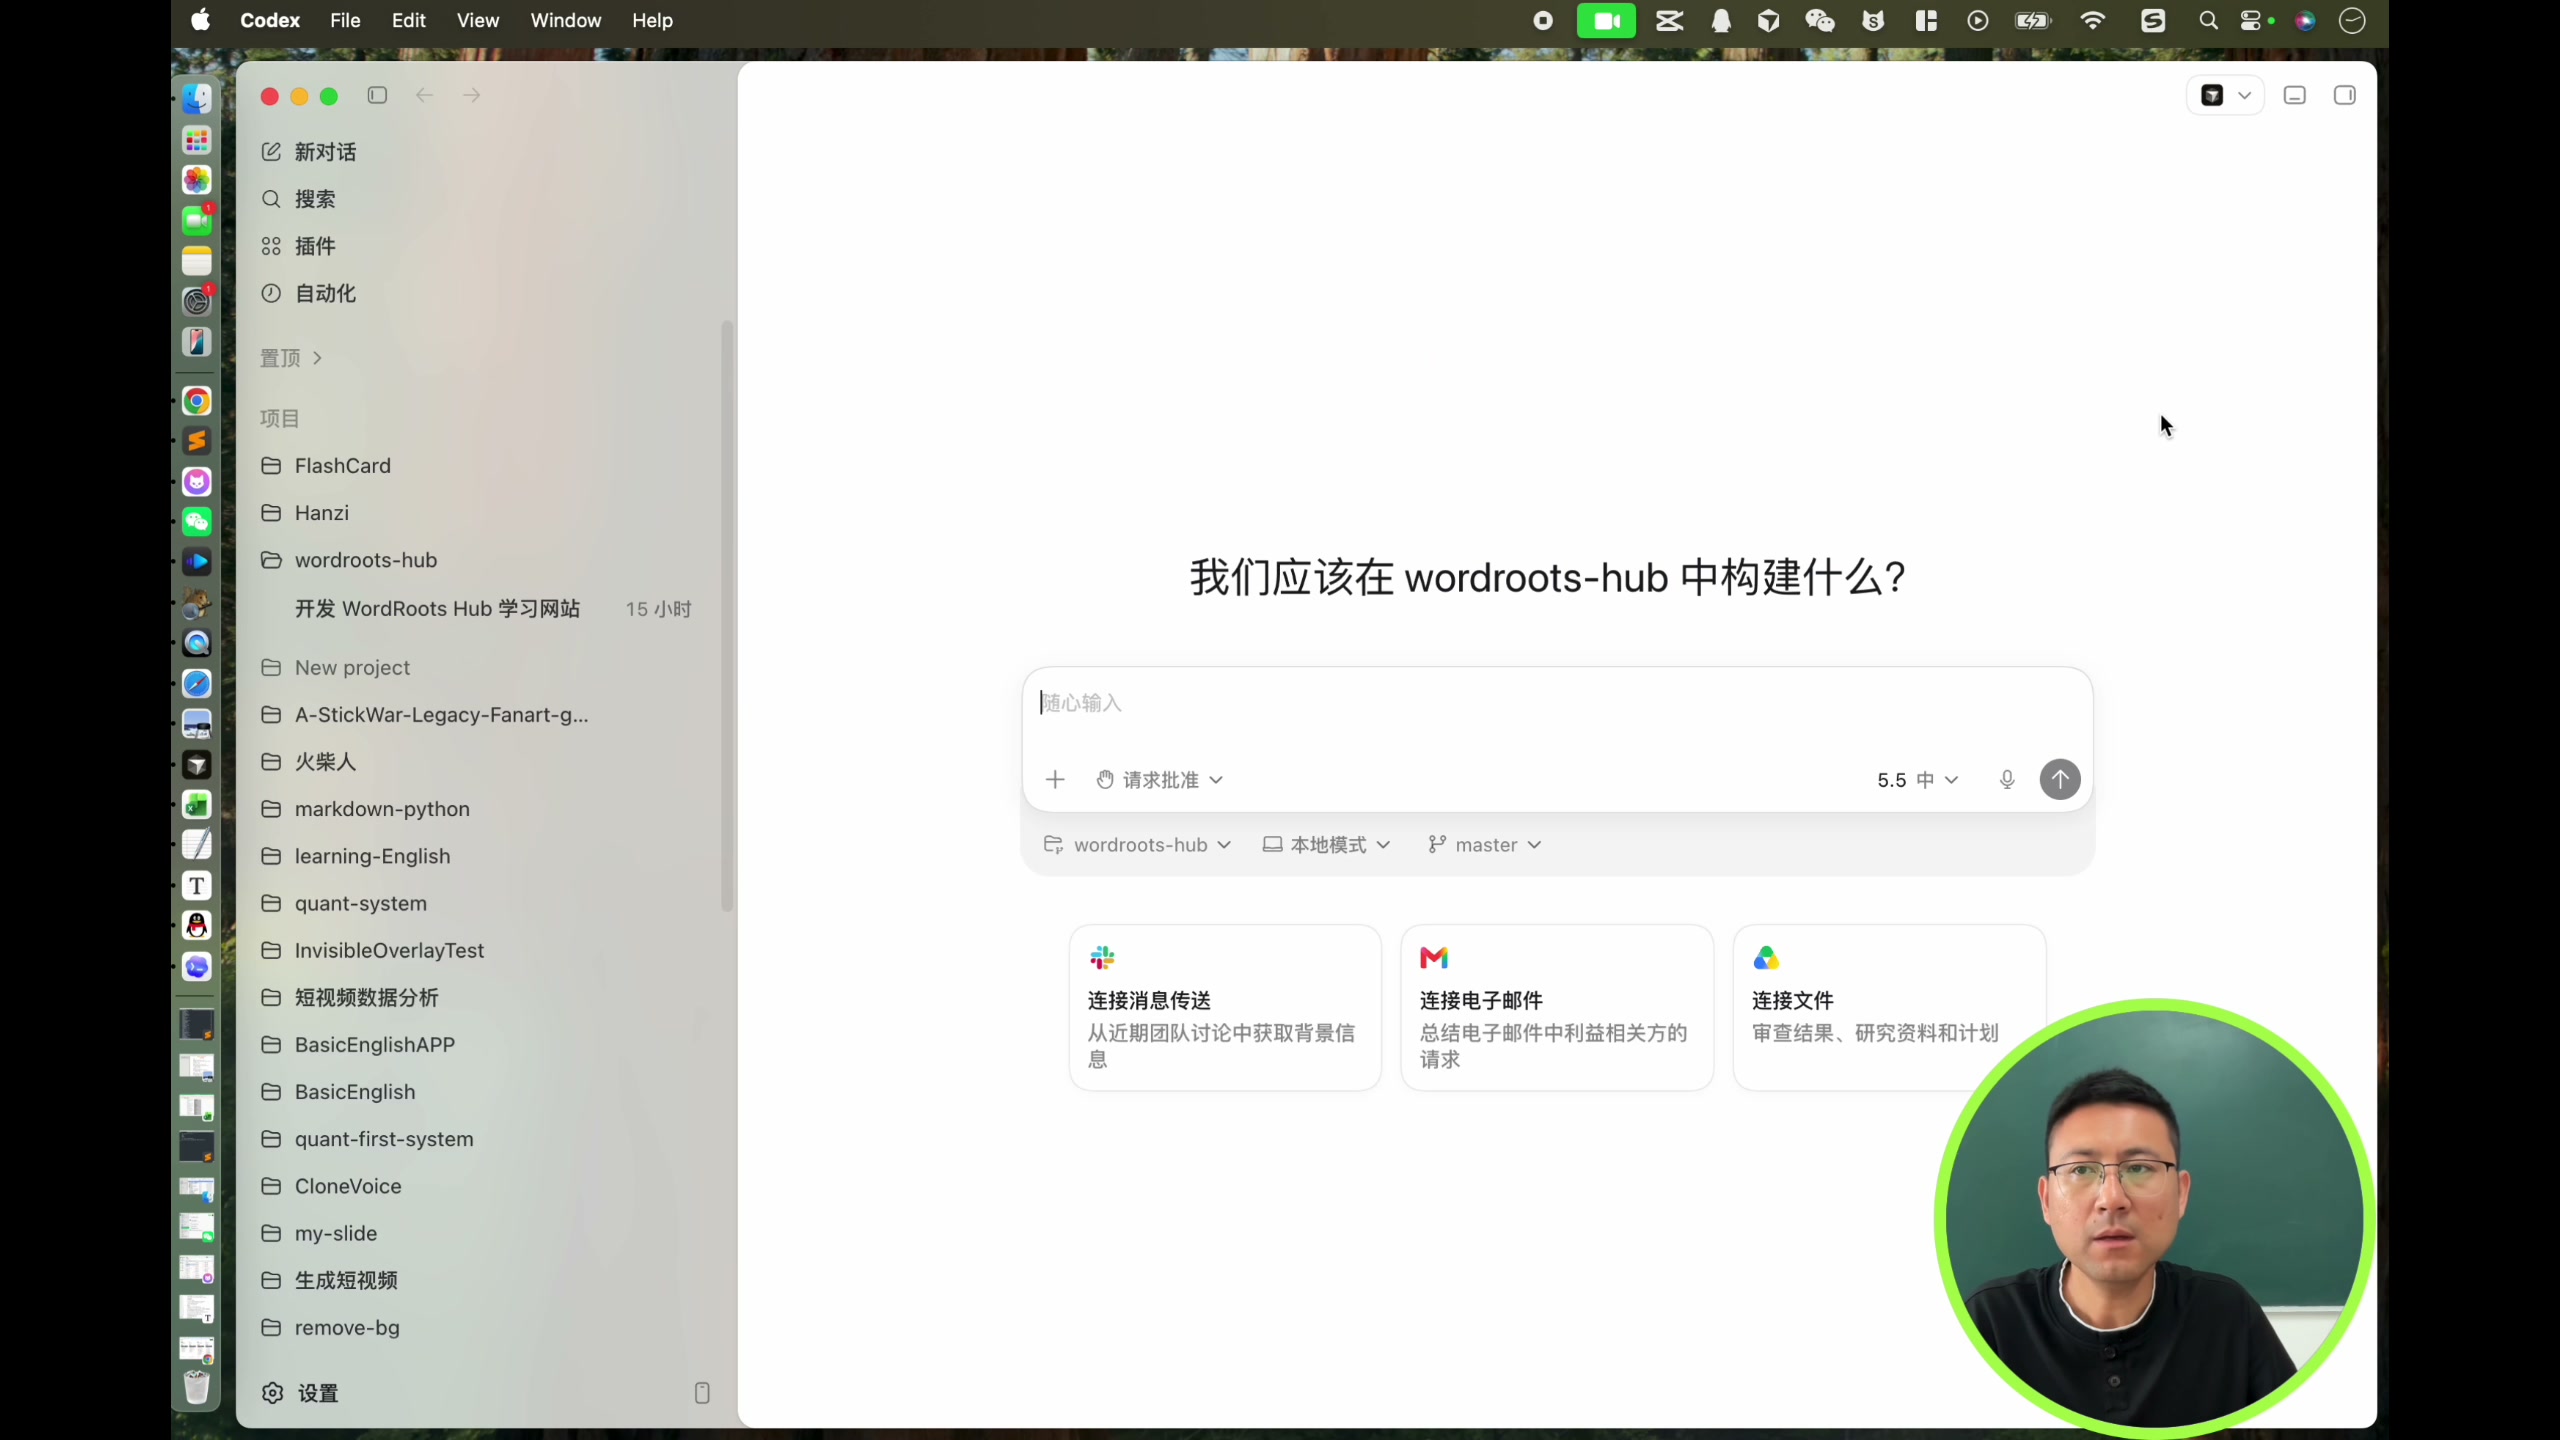The height and width of the screenshot is (1440, 2560).
Task: Click the send arrow button
Action: [x=2060, y=780]
